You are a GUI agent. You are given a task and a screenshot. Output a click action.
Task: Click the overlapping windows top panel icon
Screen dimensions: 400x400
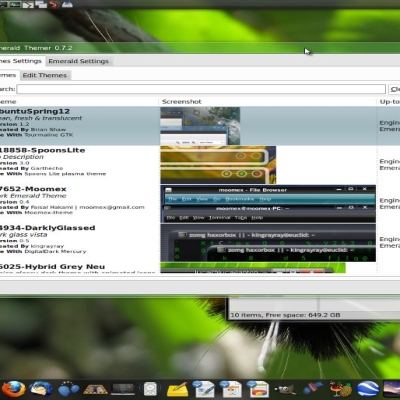pos(41,4)
